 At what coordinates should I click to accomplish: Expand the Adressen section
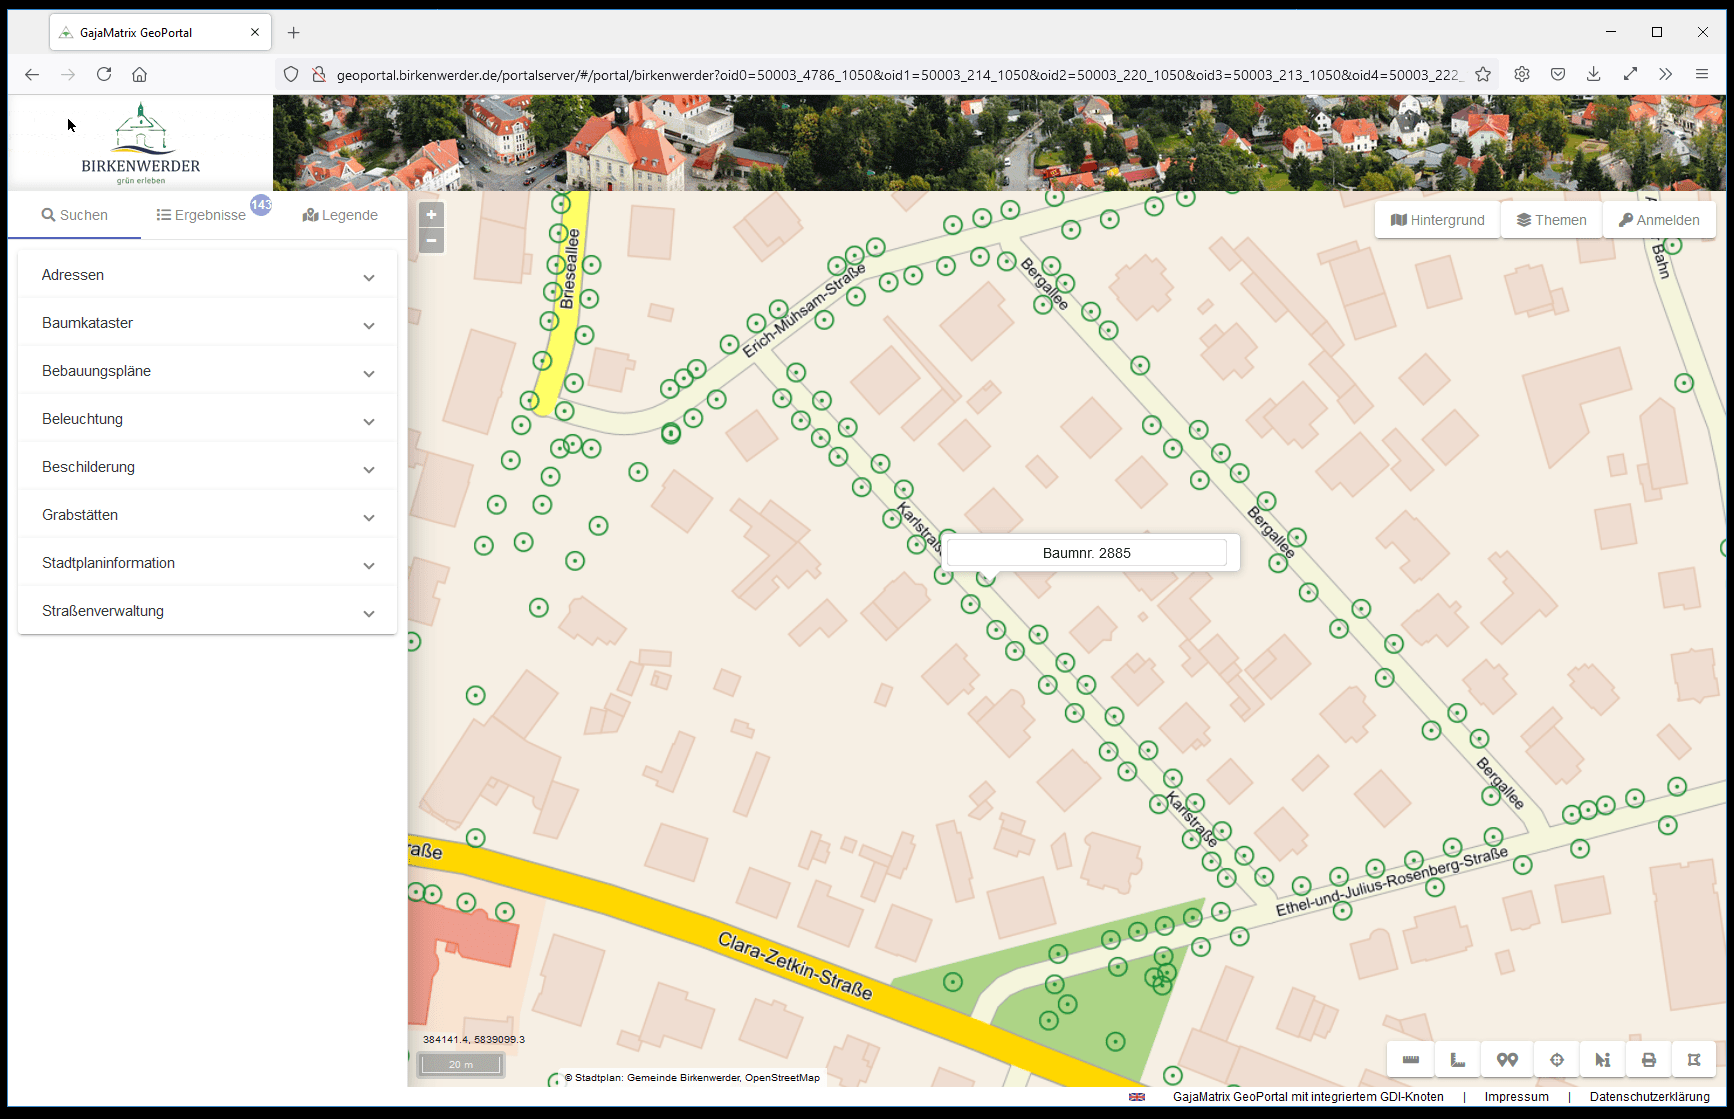click(207, 275)
